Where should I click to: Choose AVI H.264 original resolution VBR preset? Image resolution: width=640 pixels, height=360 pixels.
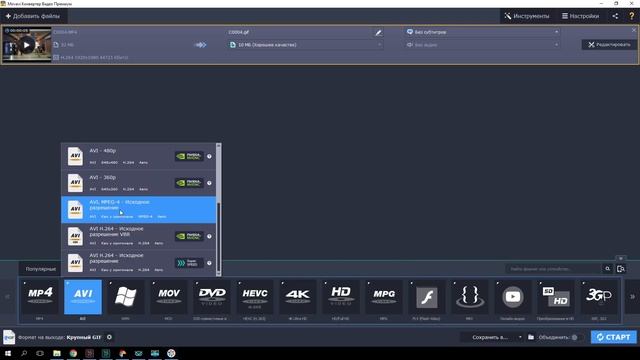point(138,236)
